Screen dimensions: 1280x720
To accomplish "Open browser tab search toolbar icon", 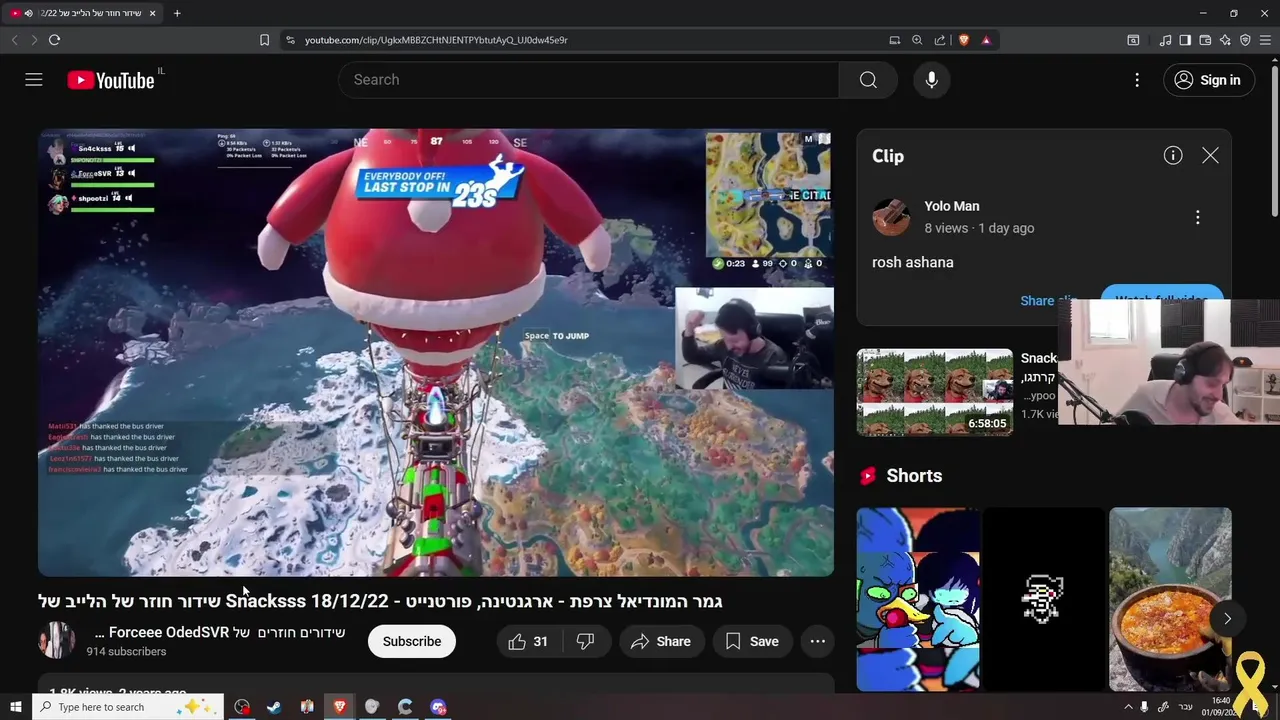I will click(1133, 40).
